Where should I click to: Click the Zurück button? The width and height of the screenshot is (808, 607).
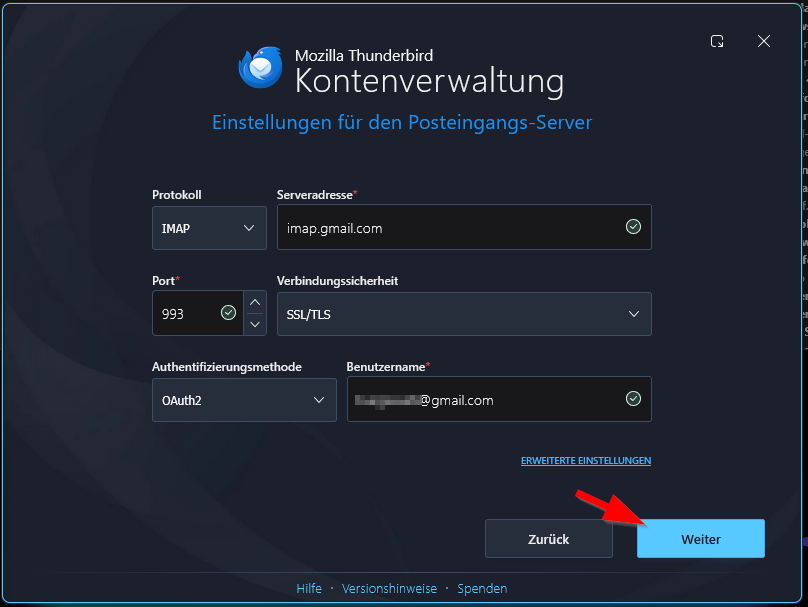(549, 538)
